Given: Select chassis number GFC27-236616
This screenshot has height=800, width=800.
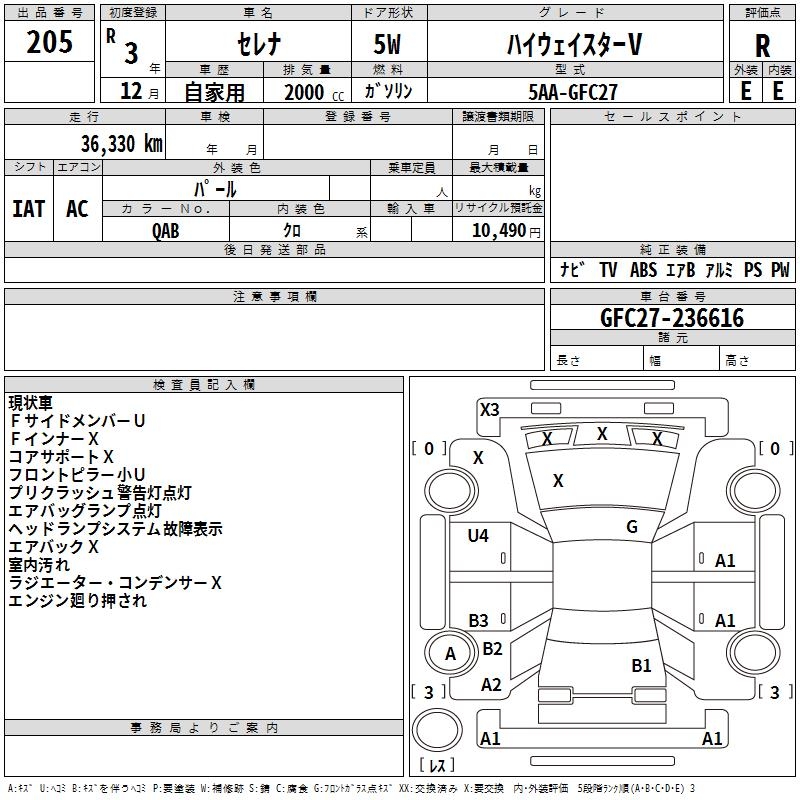Looking at the screenshot, I should tap(672, 318).
